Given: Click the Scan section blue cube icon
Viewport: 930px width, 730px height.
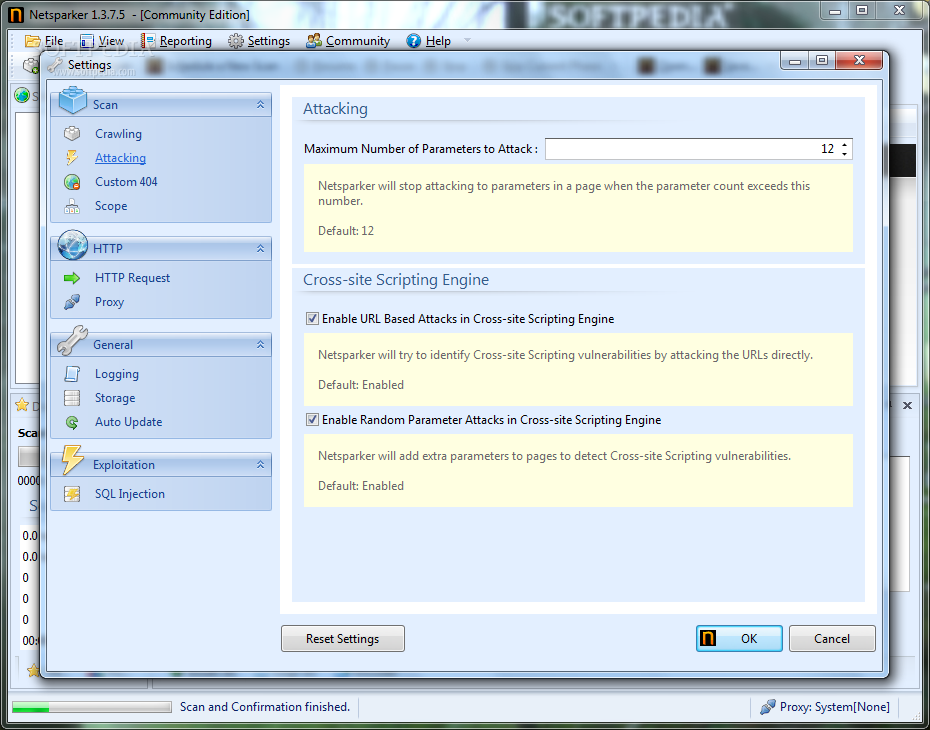Looking at the screenshot, I should point(73,100).
